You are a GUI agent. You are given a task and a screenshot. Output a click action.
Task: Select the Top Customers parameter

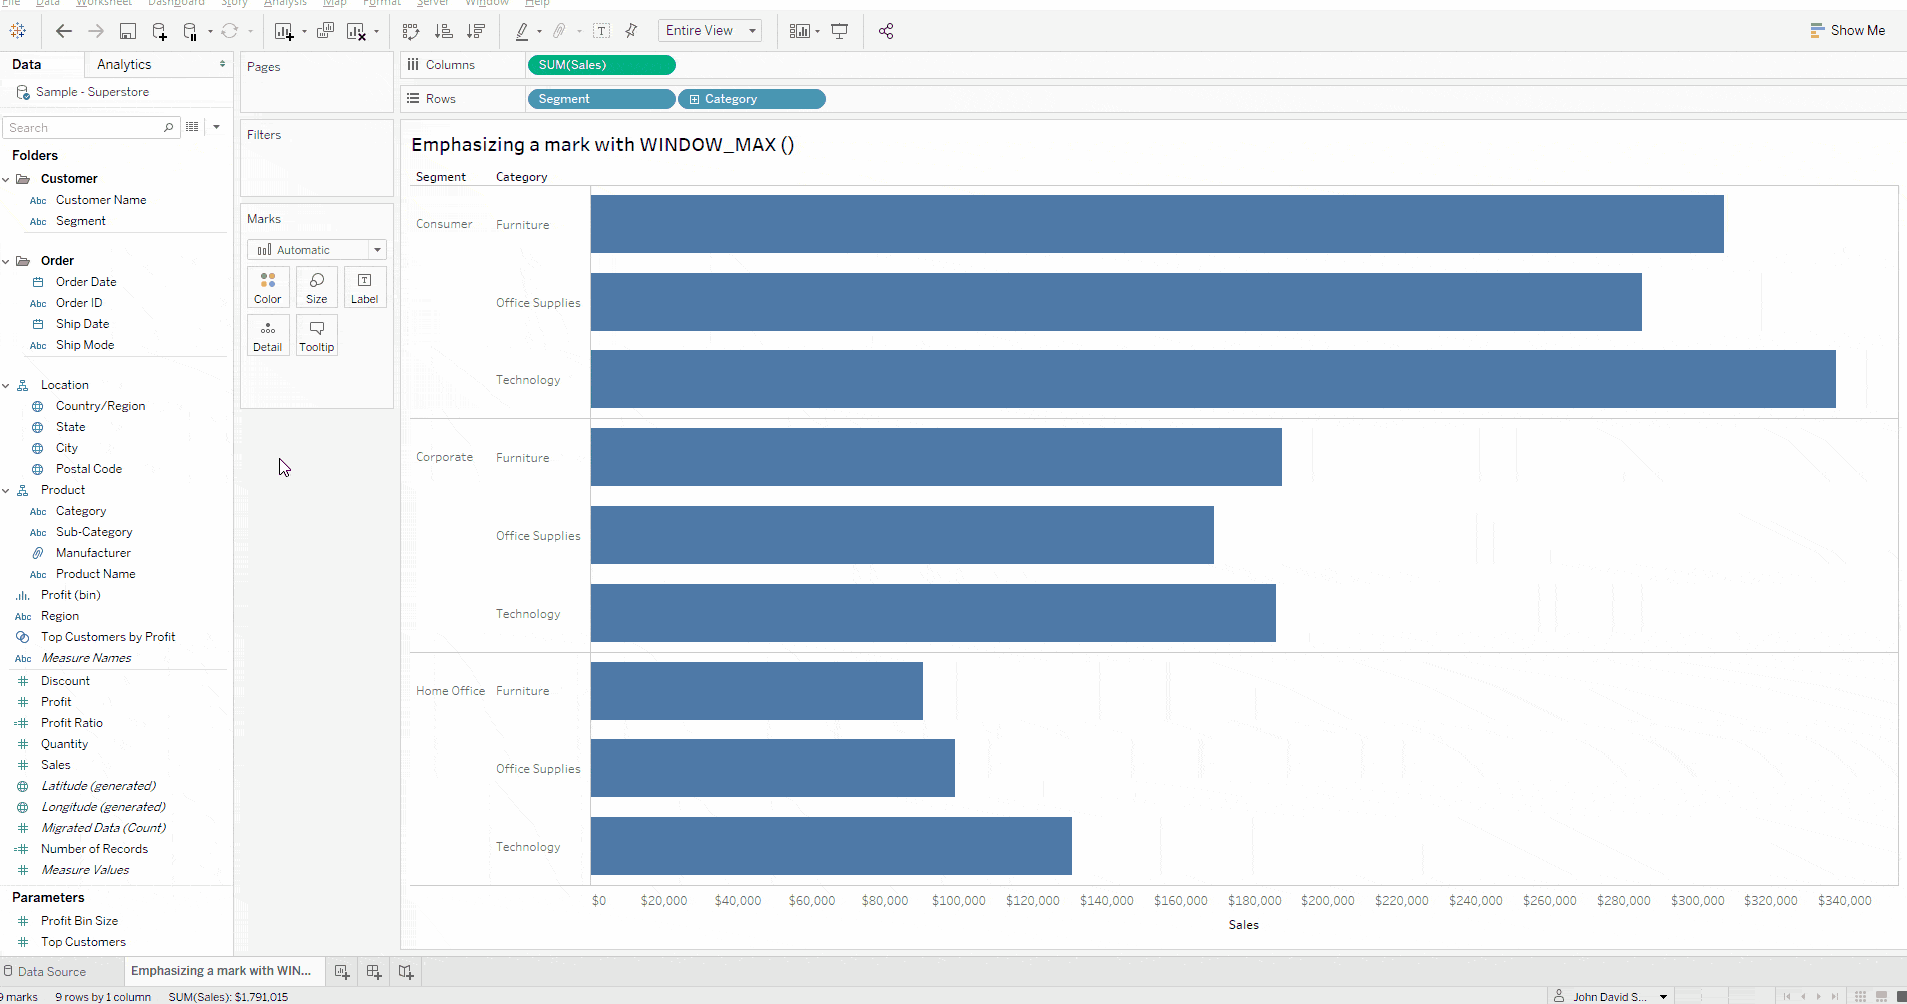(x=83, y=942)
